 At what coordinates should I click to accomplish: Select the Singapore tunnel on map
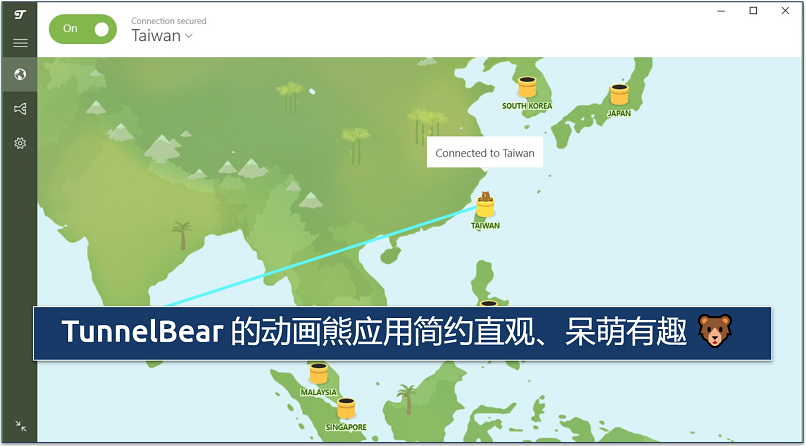pyautogui.click(x=346, y=408)
